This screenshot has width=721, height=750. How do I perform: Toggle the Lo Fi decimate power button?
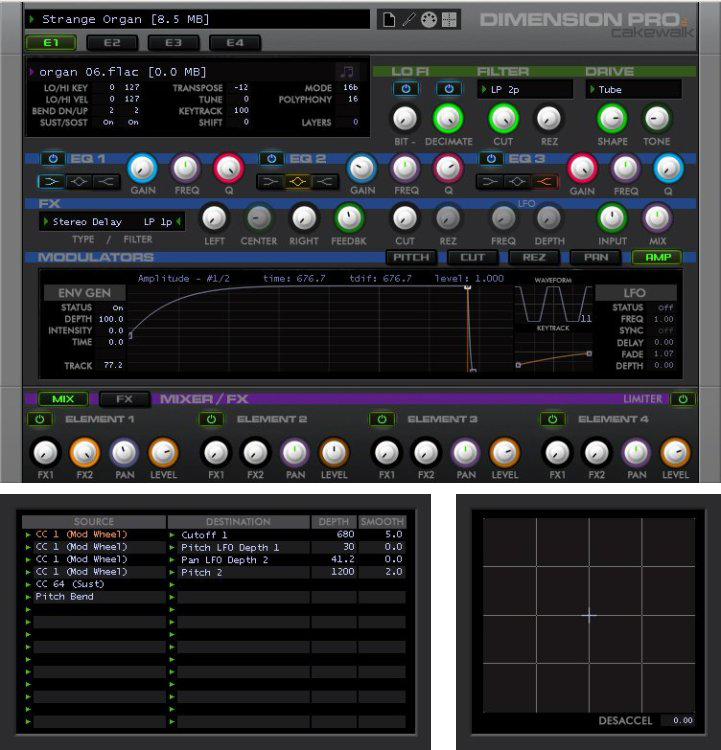pyautogui.click(x=449, y=89)
